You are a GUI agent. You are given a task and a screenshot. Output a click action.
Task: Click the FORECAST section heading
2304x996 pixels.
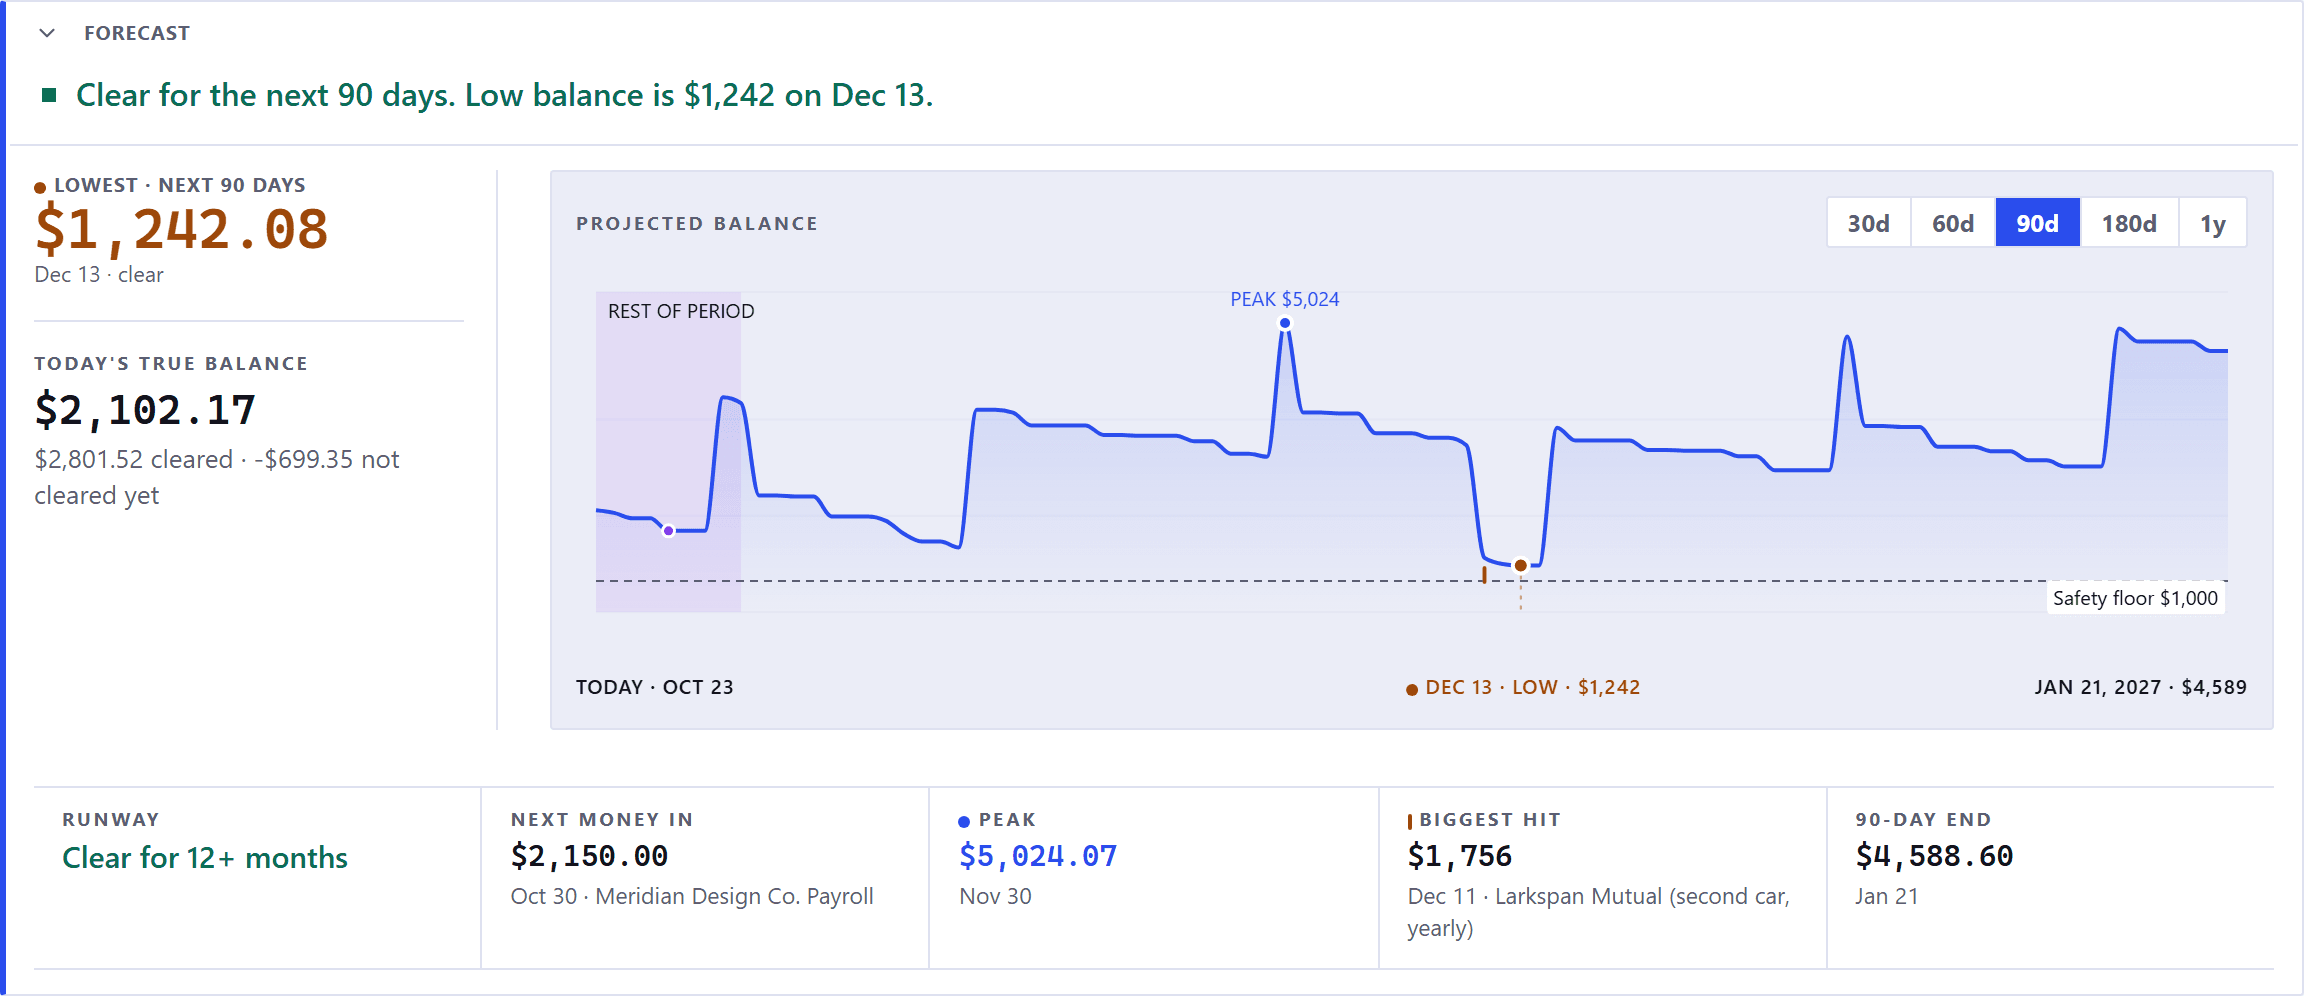click(x=137, y=33)
